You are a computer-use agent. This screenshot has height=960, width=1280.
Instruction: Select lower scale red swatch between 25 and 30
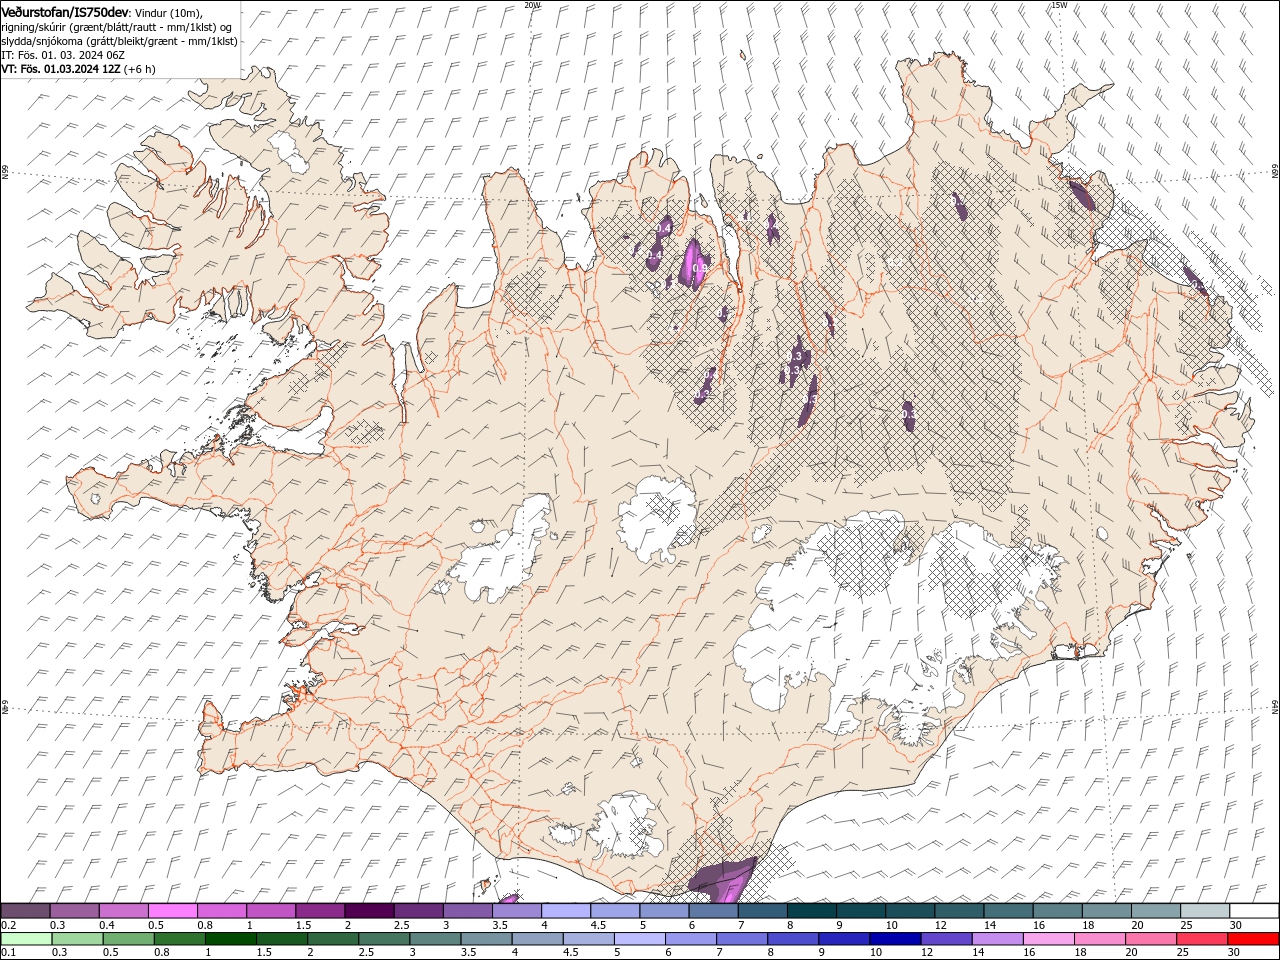coord(1200,939)
